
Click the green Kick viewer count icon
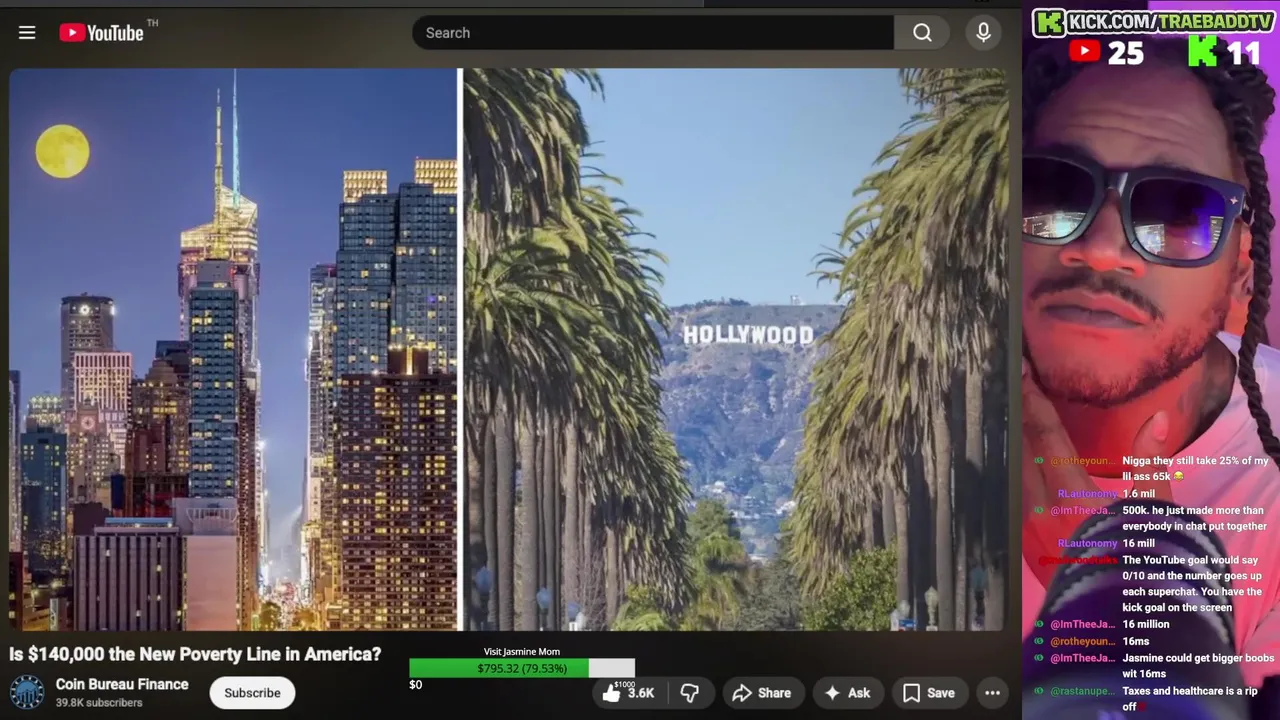(x=1203, y=52)
